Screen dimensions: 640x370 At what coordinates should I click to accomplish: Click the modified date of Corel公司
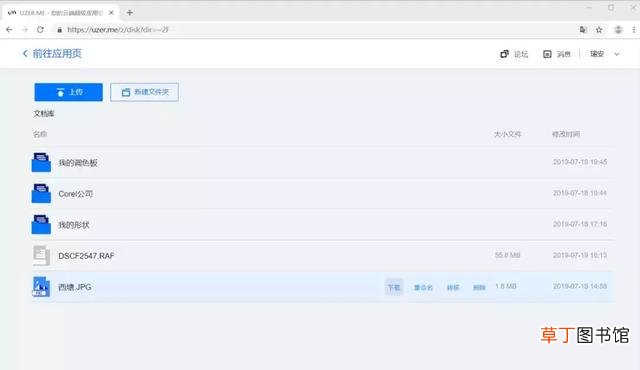pyautogui.click(x=580, y=193)
